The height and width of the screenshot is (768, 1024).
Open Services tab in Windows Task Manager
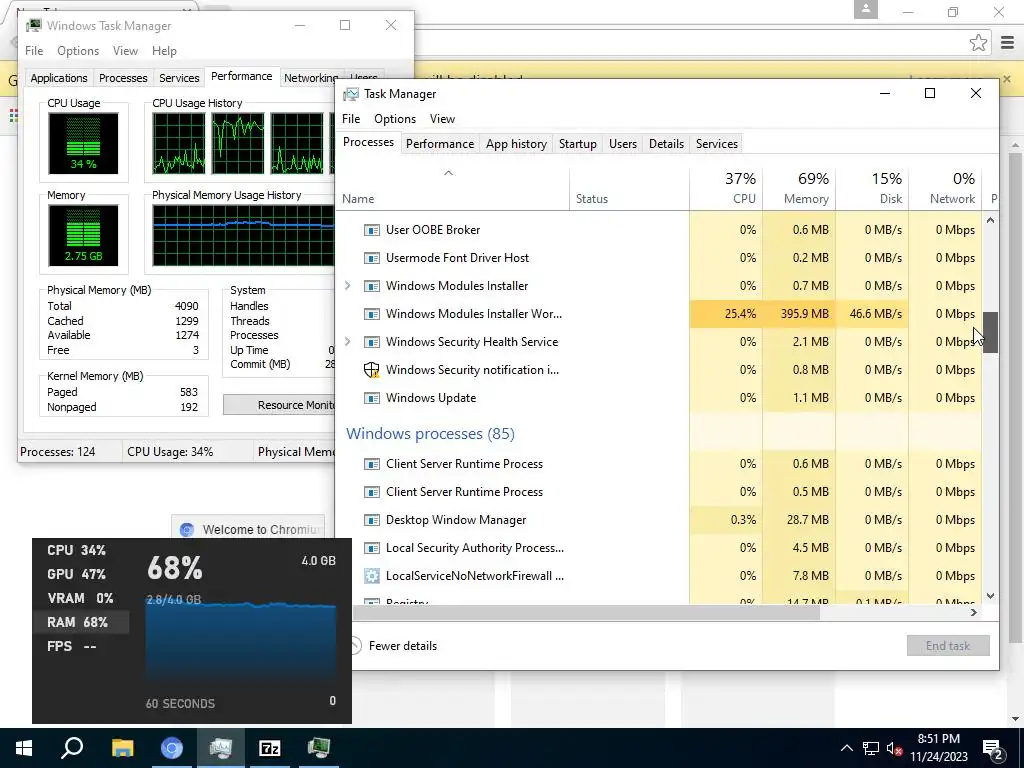179,78
